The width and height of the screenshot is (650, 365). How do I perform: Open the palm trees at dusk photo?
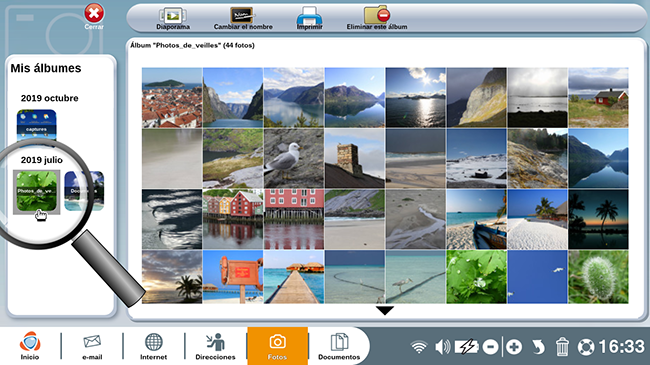pyautogui.click(x=598, y=219)
